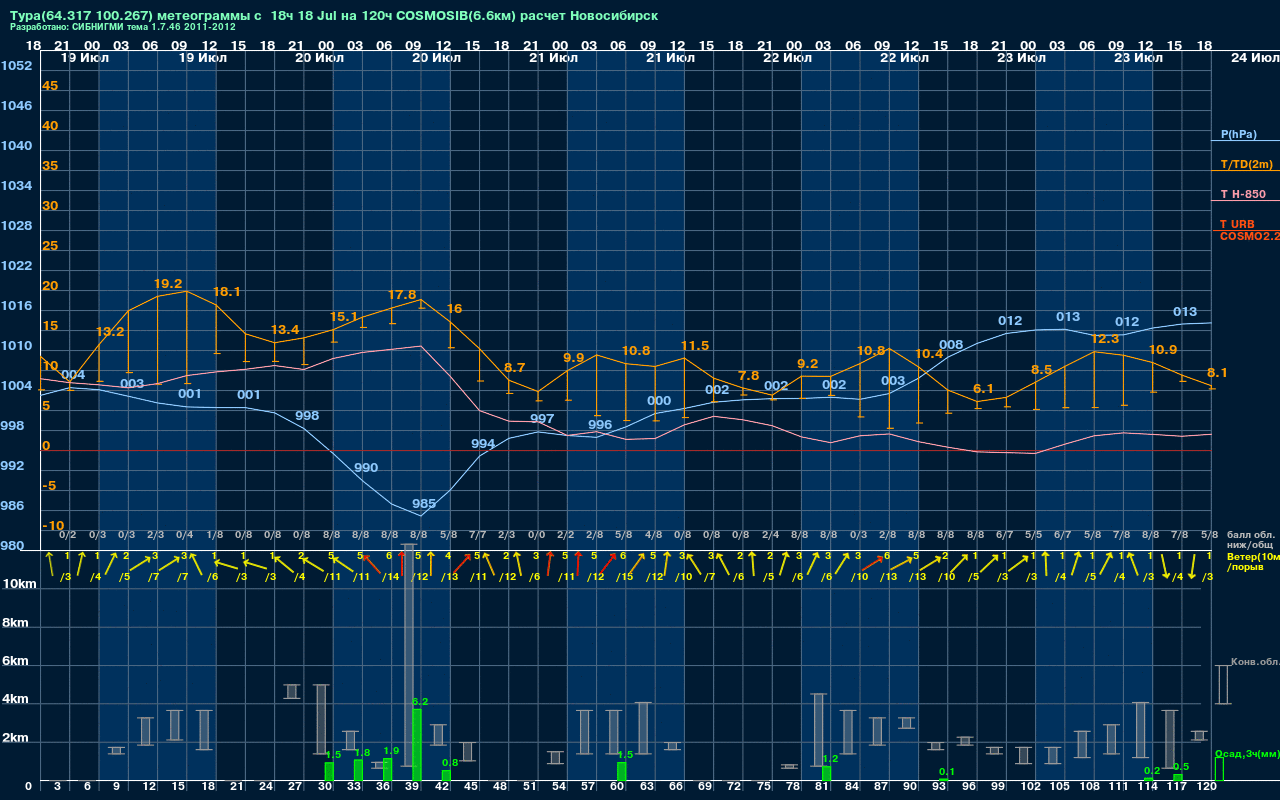Select the T/TD(2m) legend label
Screen dimensions: 1280x800
coord(1246,164)
